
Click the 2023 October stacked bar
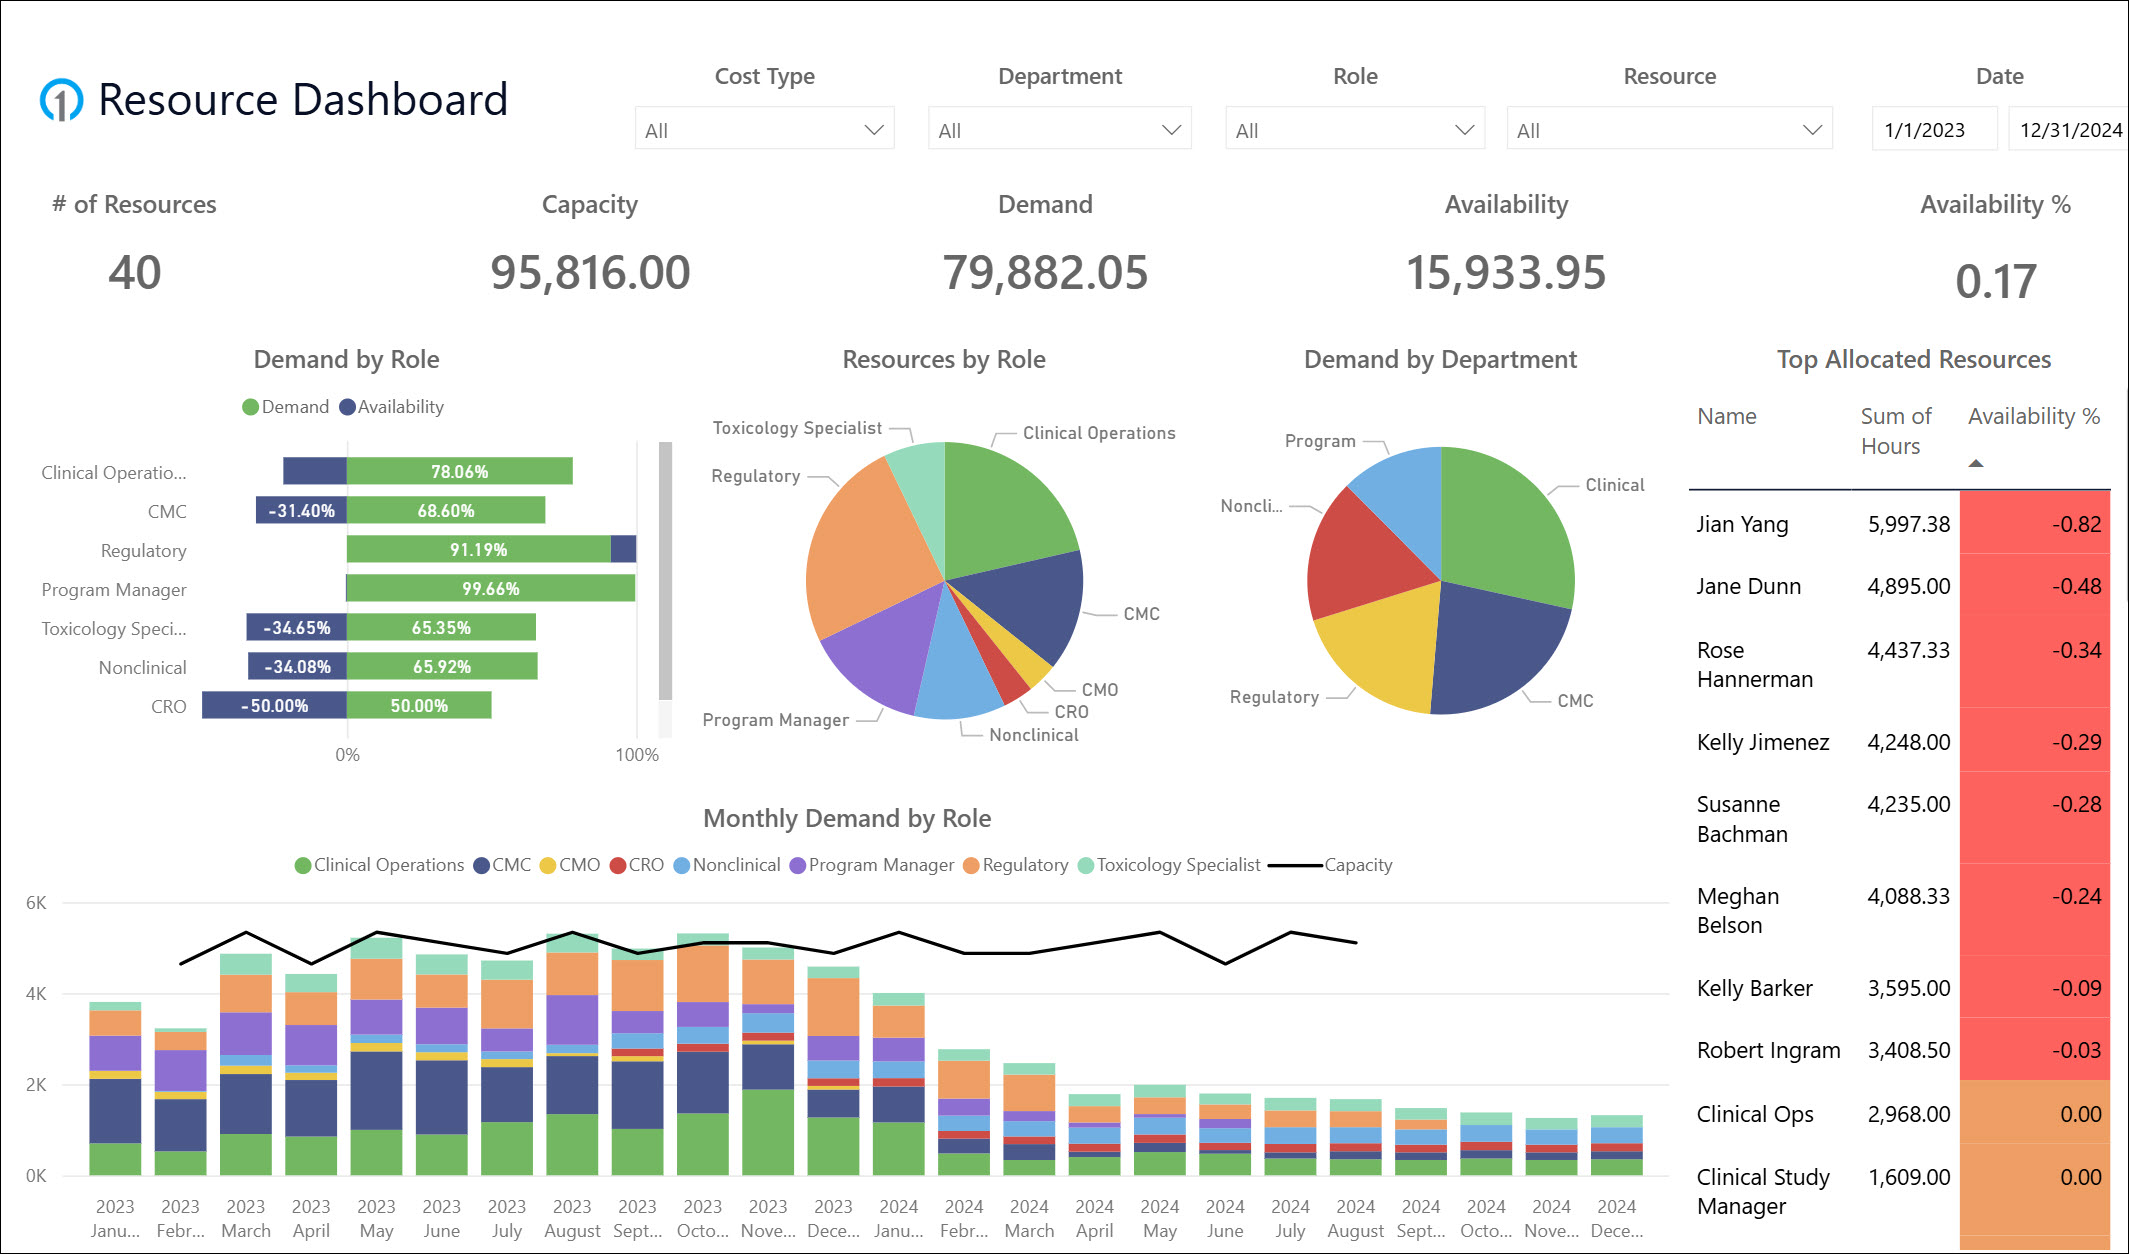pos(703,1054)
